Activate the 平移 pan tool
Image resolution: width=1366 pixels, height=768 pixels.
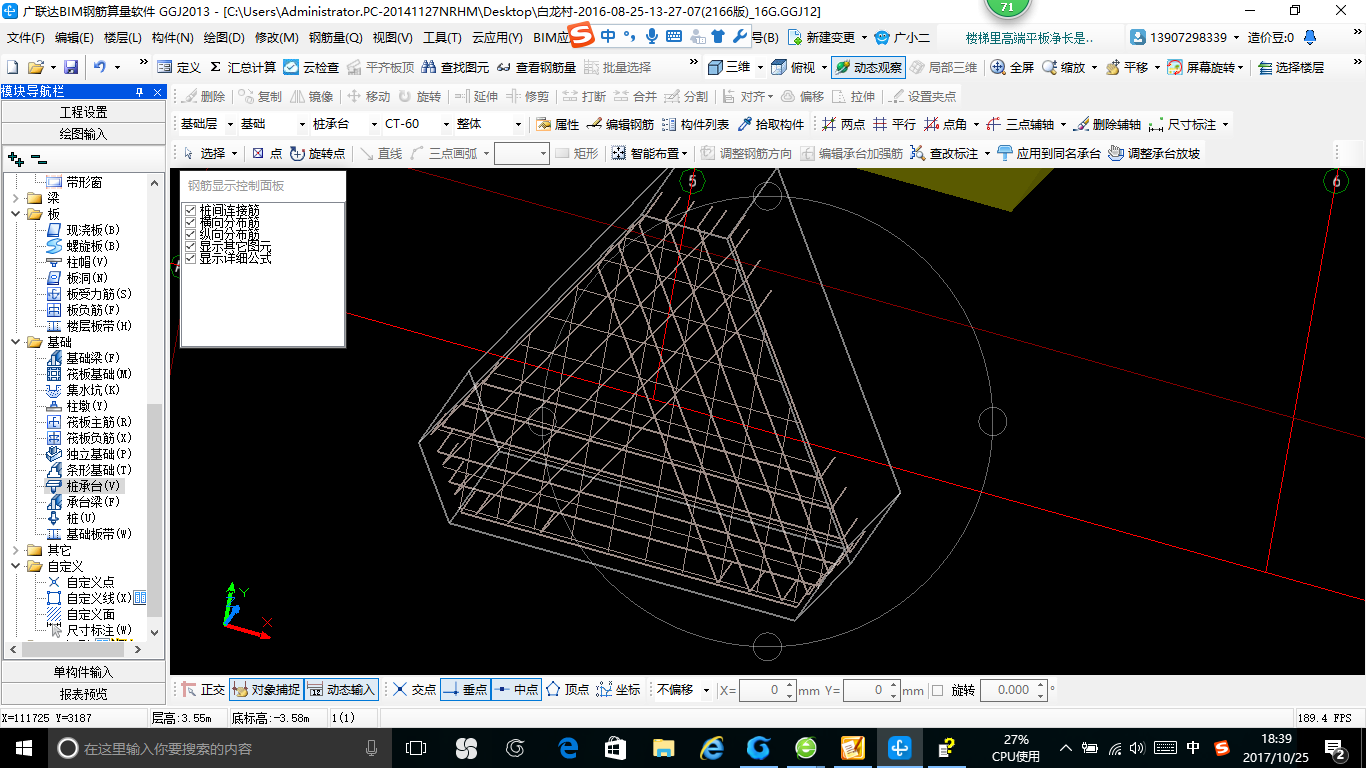coord(1126,67)
